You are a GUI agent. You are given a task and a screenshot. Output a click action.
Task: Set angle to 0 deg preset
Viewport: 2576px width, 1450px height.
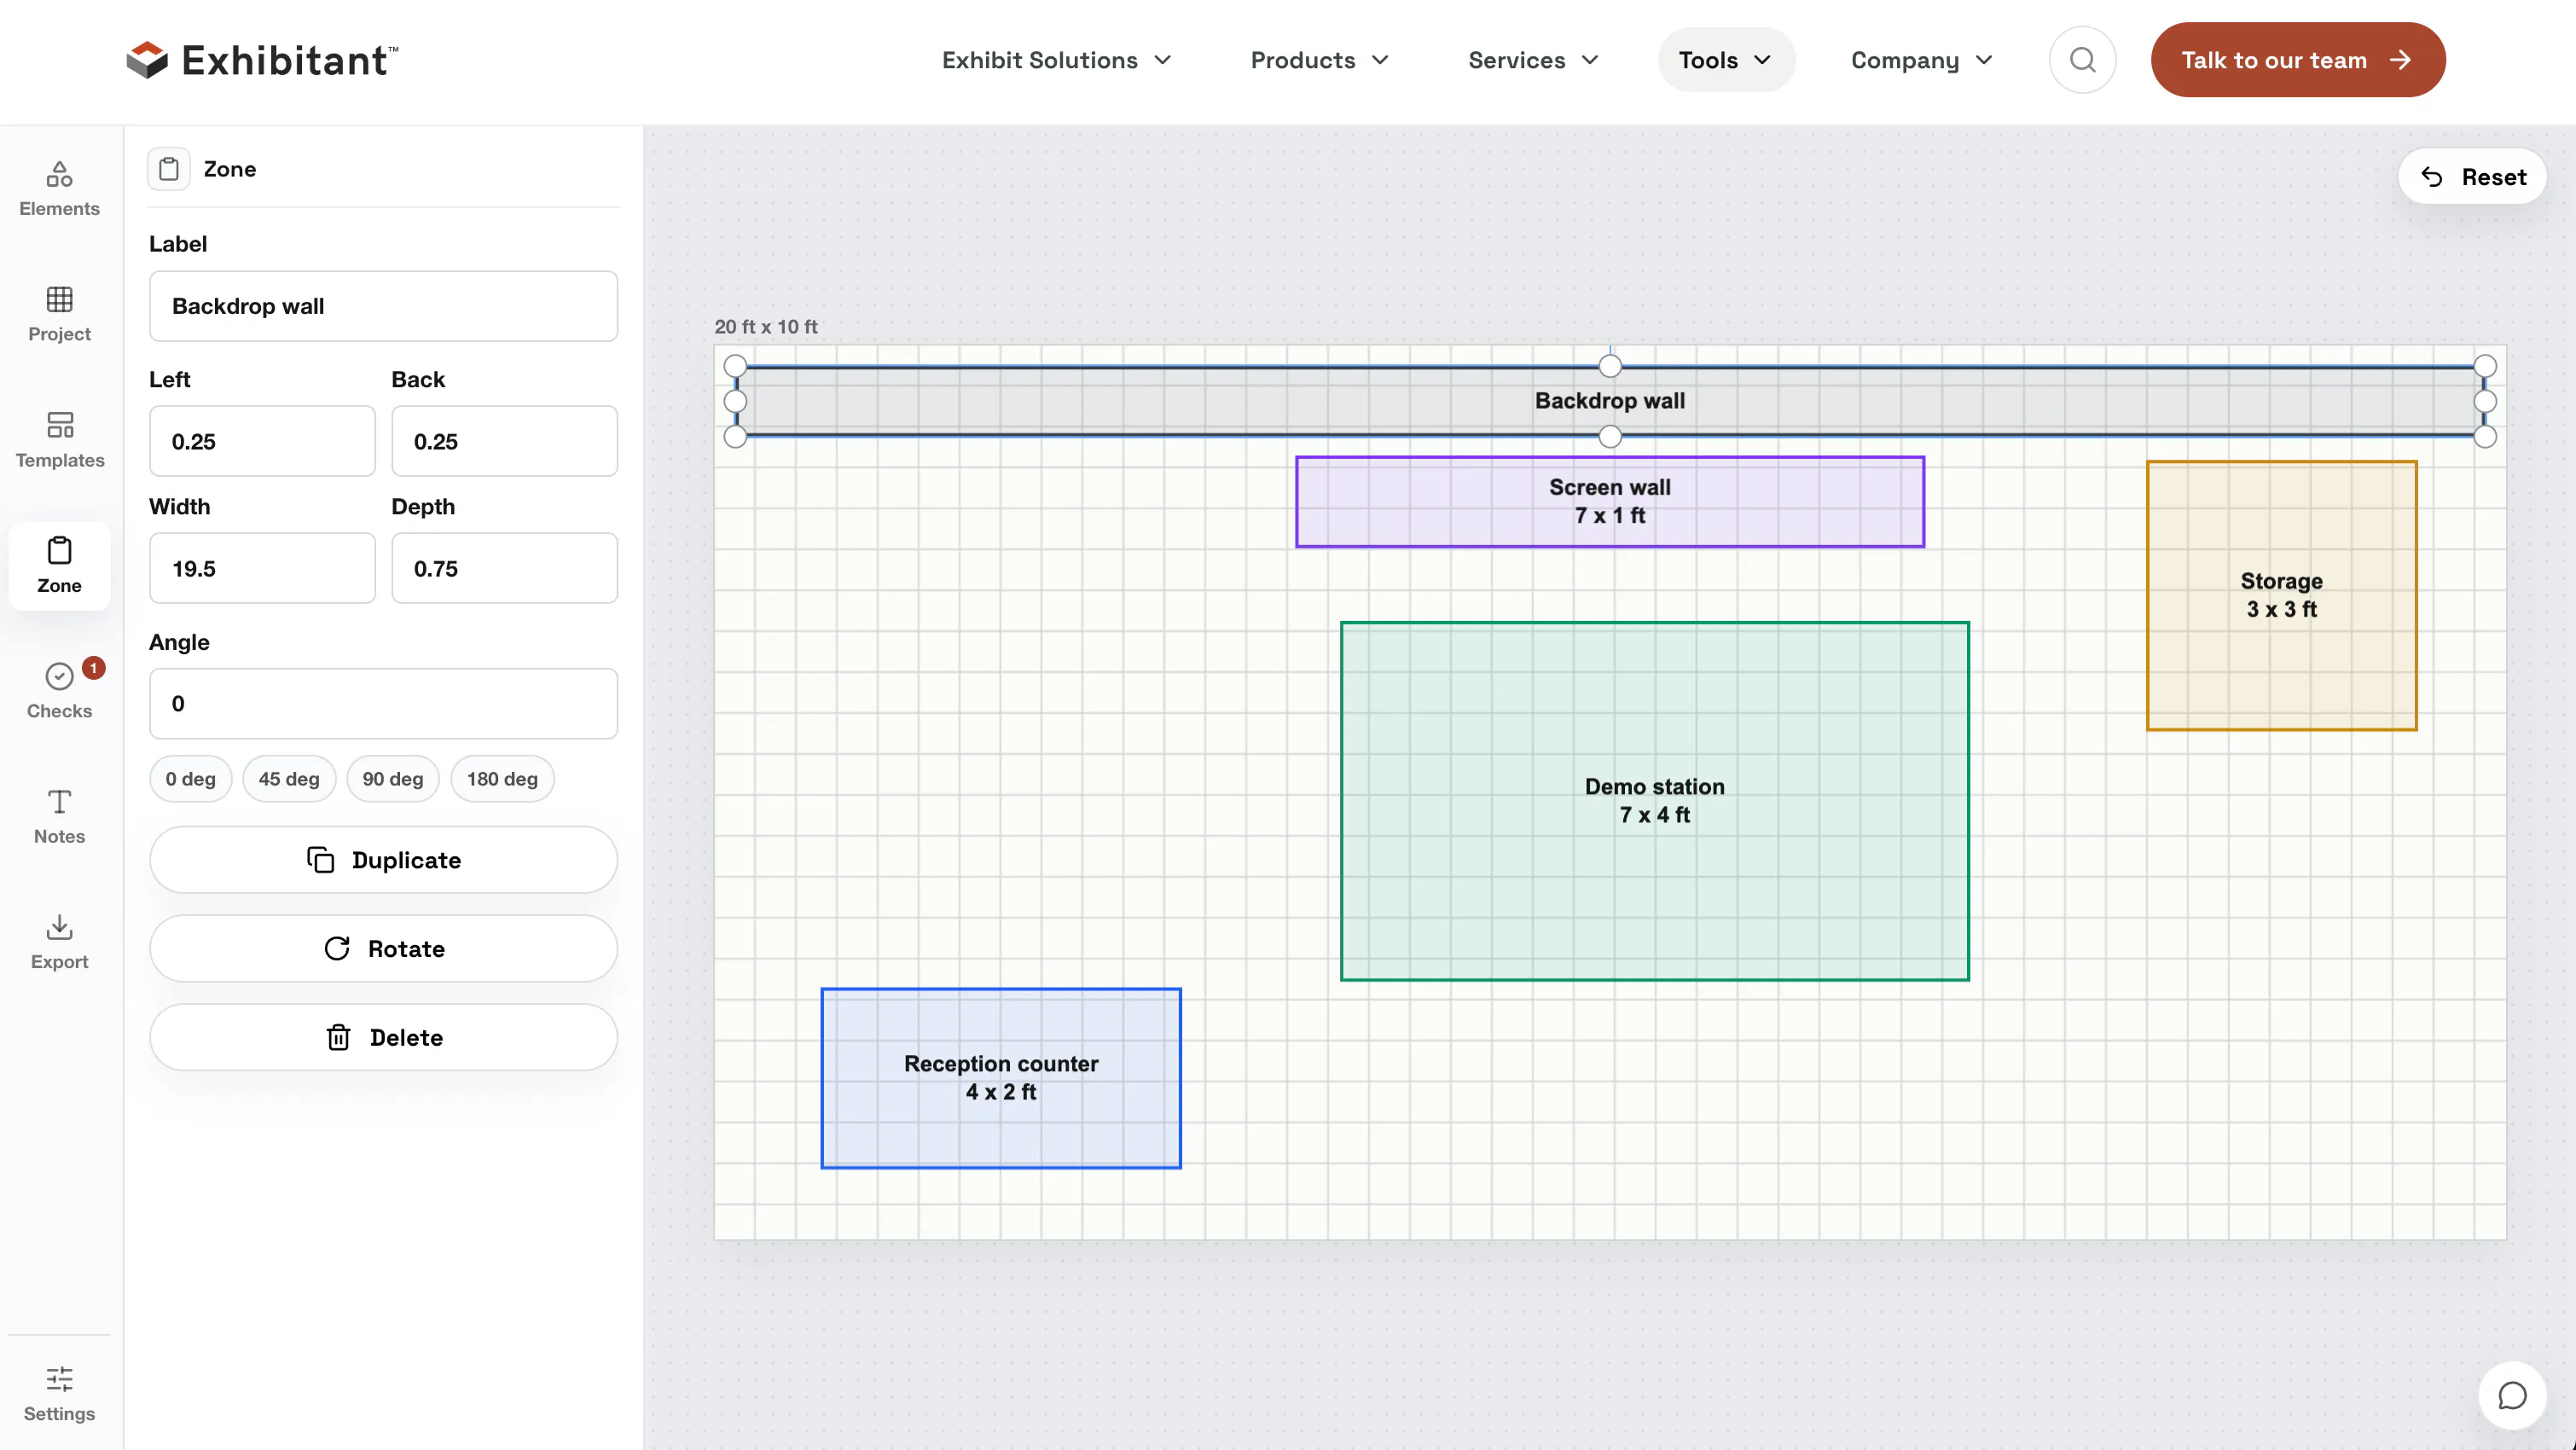point(190,779)
